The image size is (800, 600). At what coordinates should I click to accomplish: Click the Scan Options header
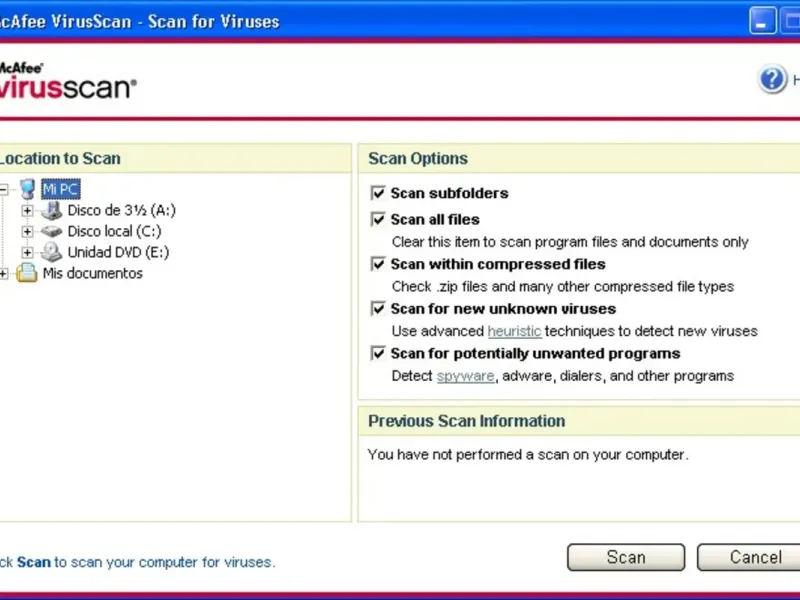pos(418,159)
